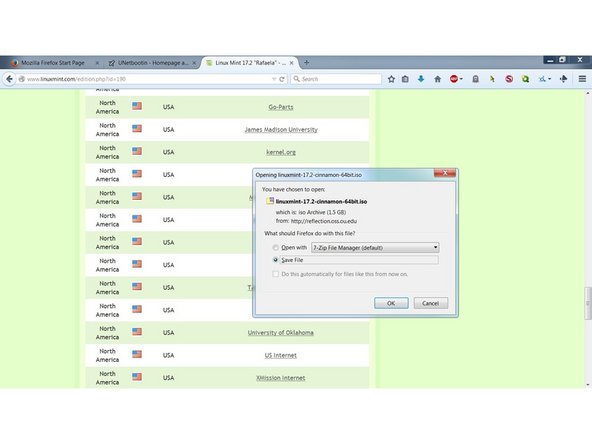This screenshot has width=592, height=444.
Task: Open a new tab with plus button
Action: [307, 63]
